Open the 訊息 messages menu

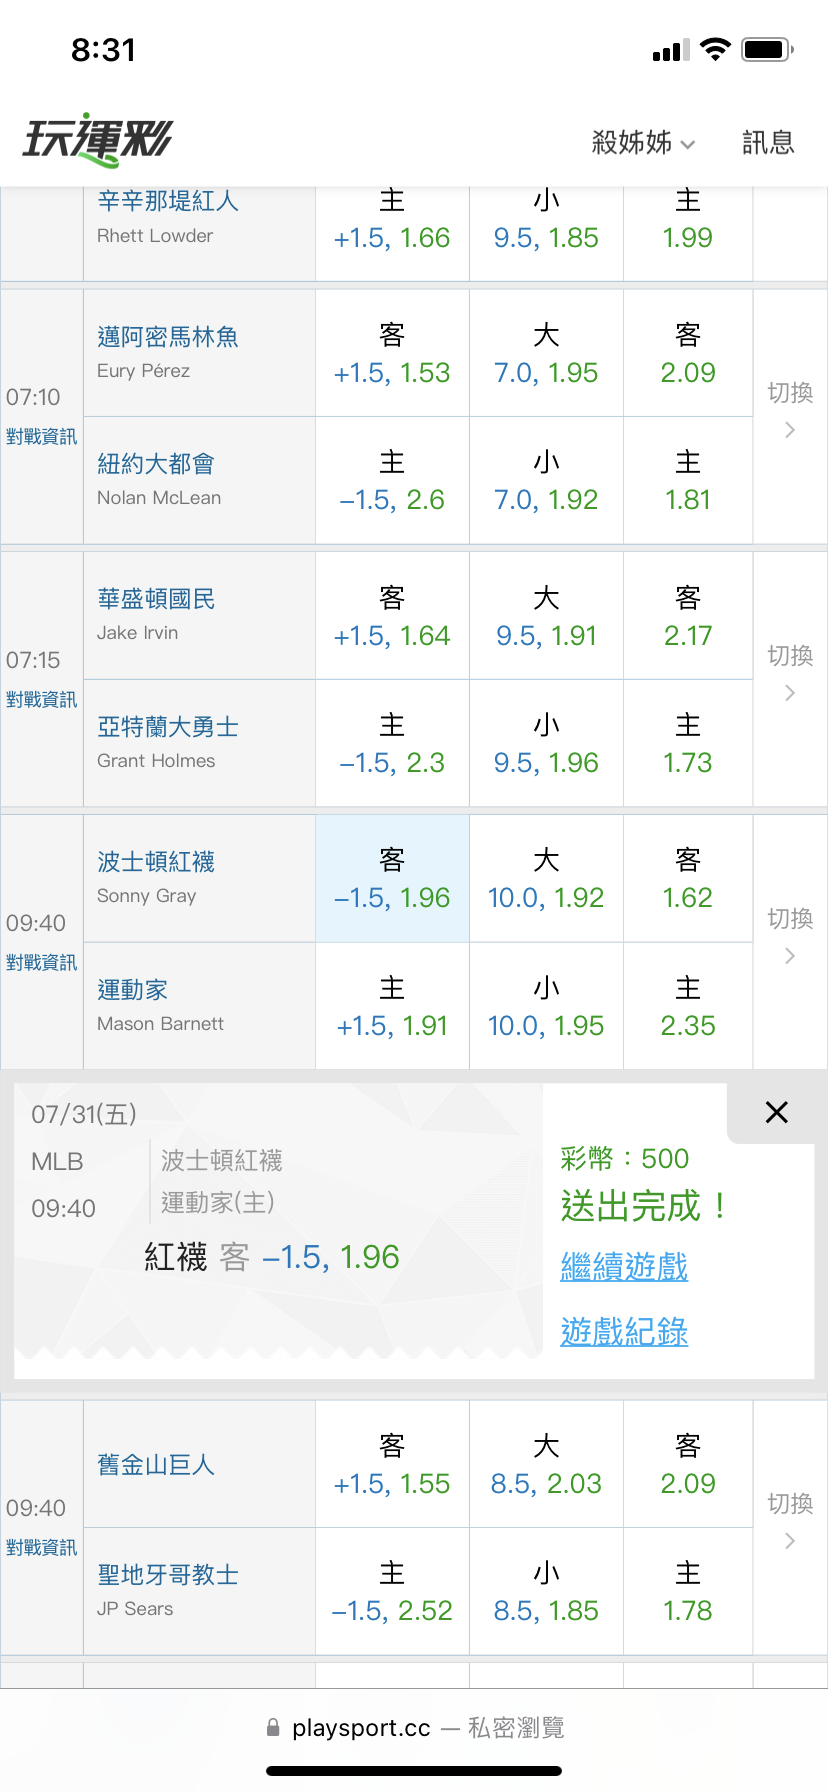click(x=768, y=142)
